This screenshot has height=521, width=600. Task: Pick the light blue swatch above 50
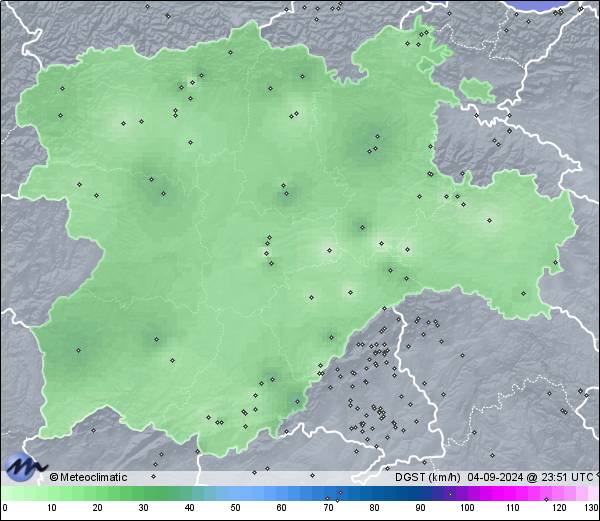click(x=235, y=493)
